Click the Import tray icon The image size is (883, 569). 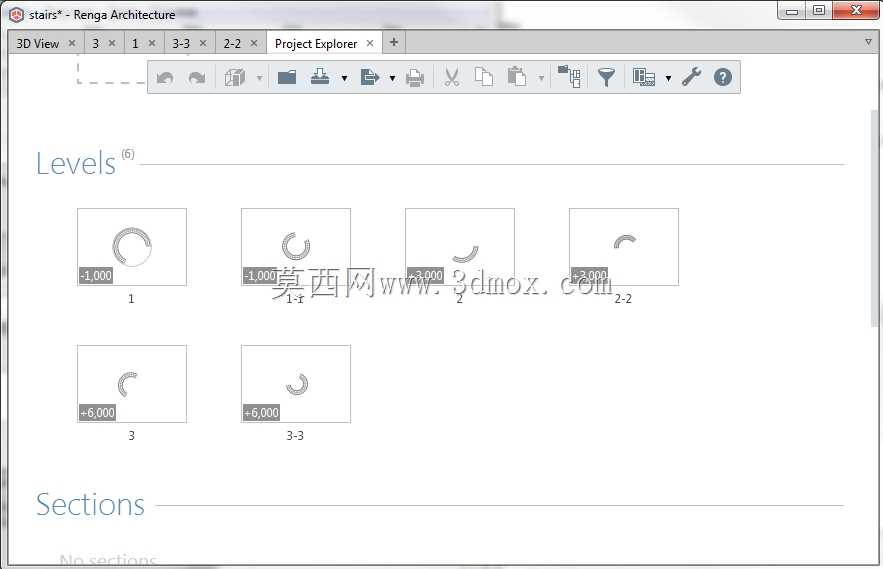point(320,77)
